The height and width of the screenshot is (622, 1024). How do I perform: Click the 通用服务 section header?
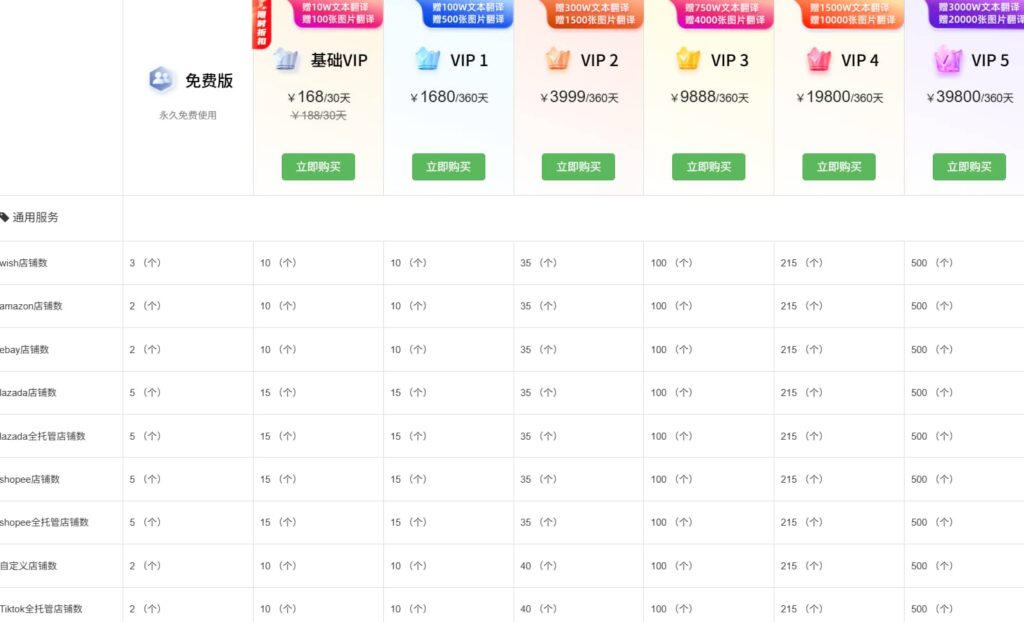(x=35, y=217)
